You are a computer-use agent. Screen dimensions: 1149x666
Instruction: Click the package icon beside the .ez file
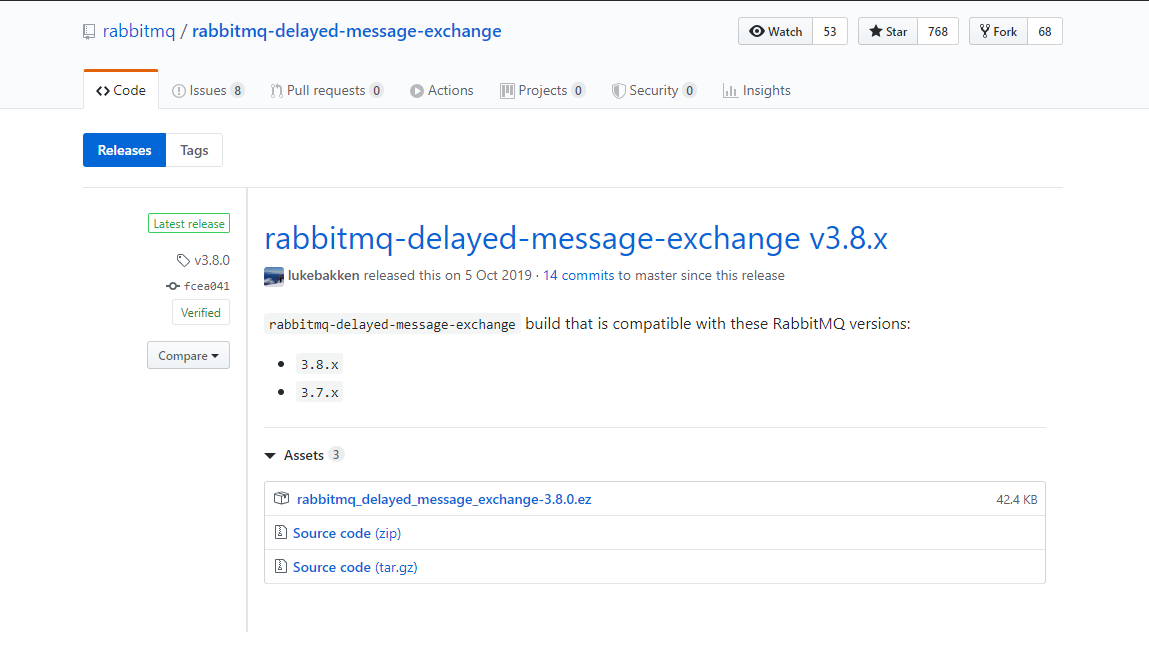coord(281,499)
